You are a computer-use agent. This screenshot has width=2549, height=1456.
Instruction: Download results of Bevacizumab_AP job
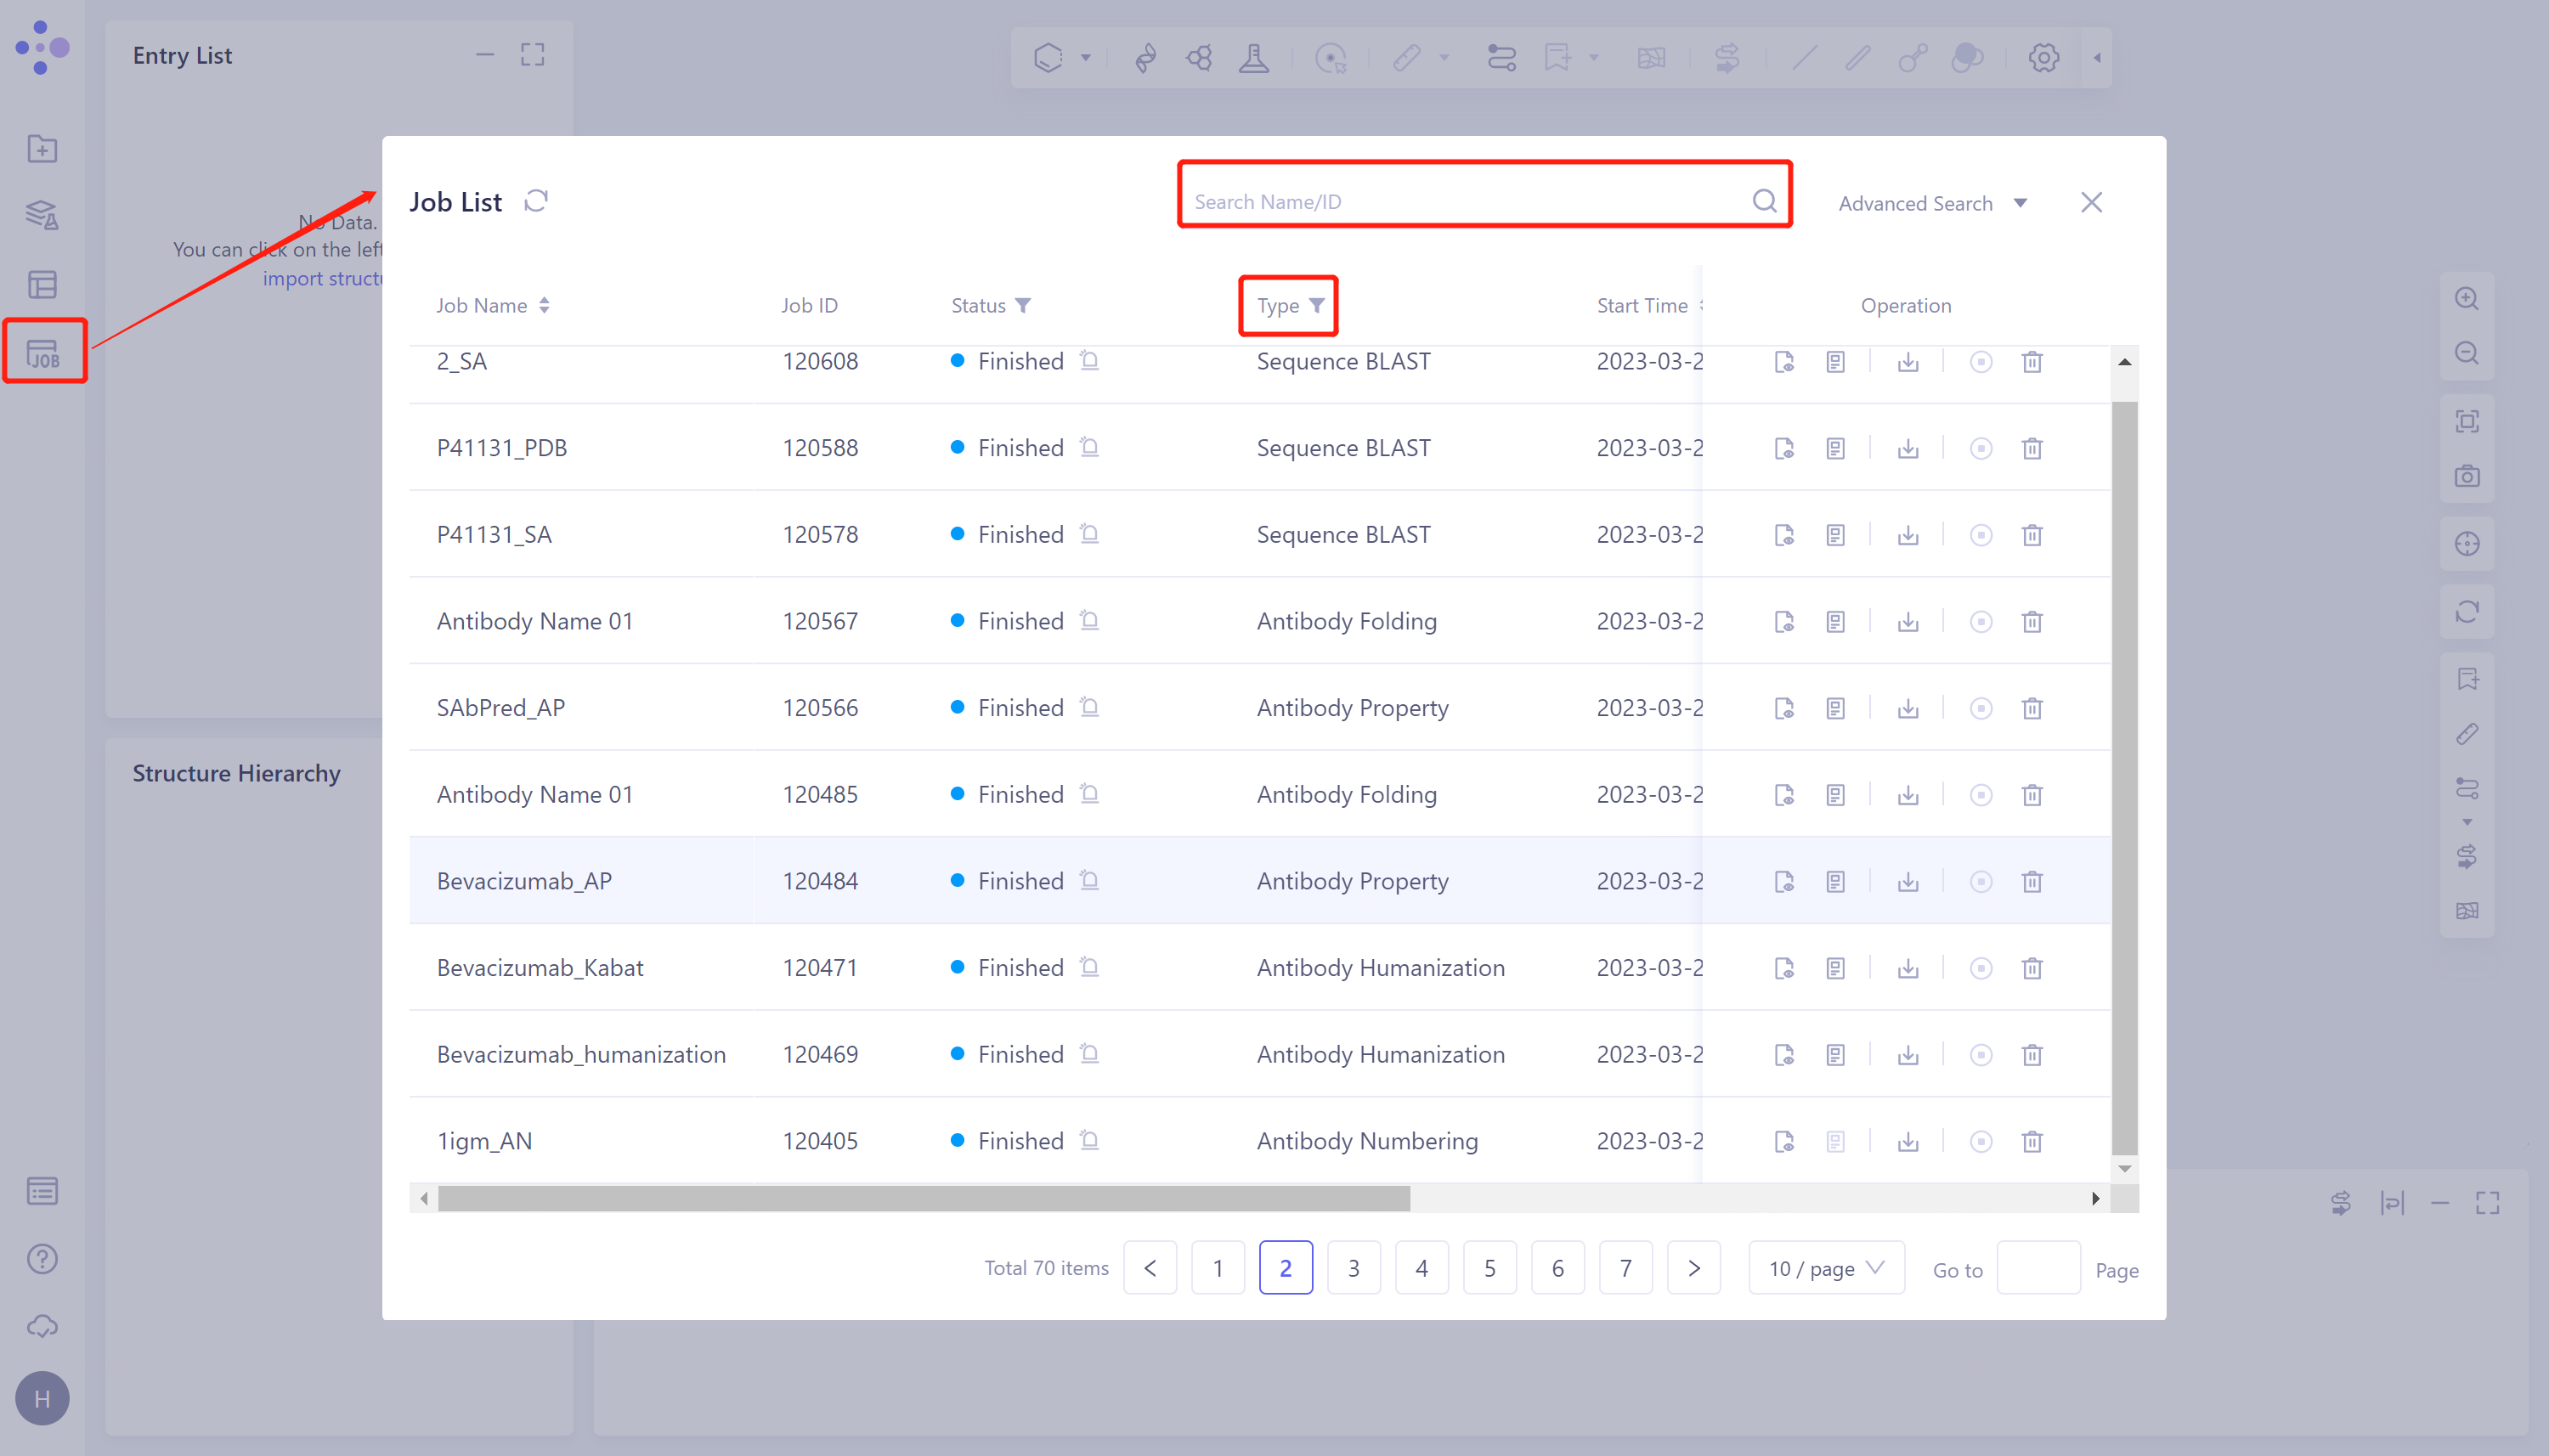1908,881
